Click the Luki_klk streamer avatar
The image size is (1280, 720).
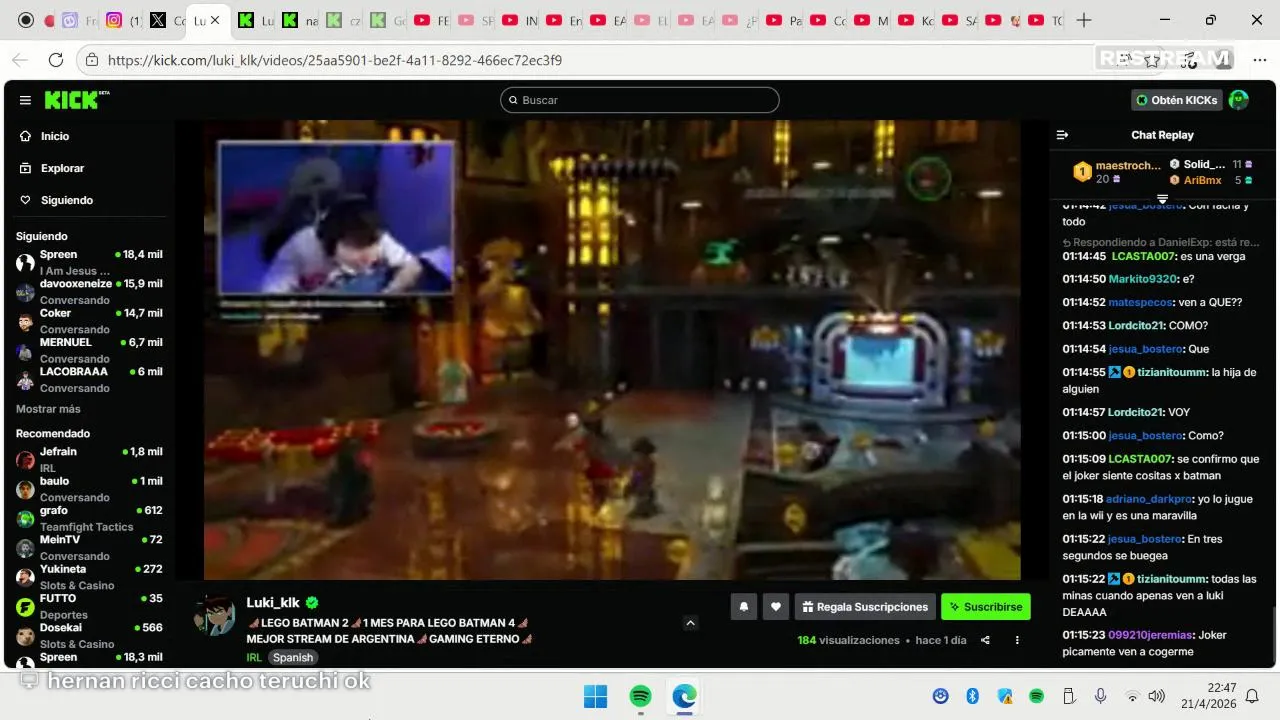click(214, 615)
